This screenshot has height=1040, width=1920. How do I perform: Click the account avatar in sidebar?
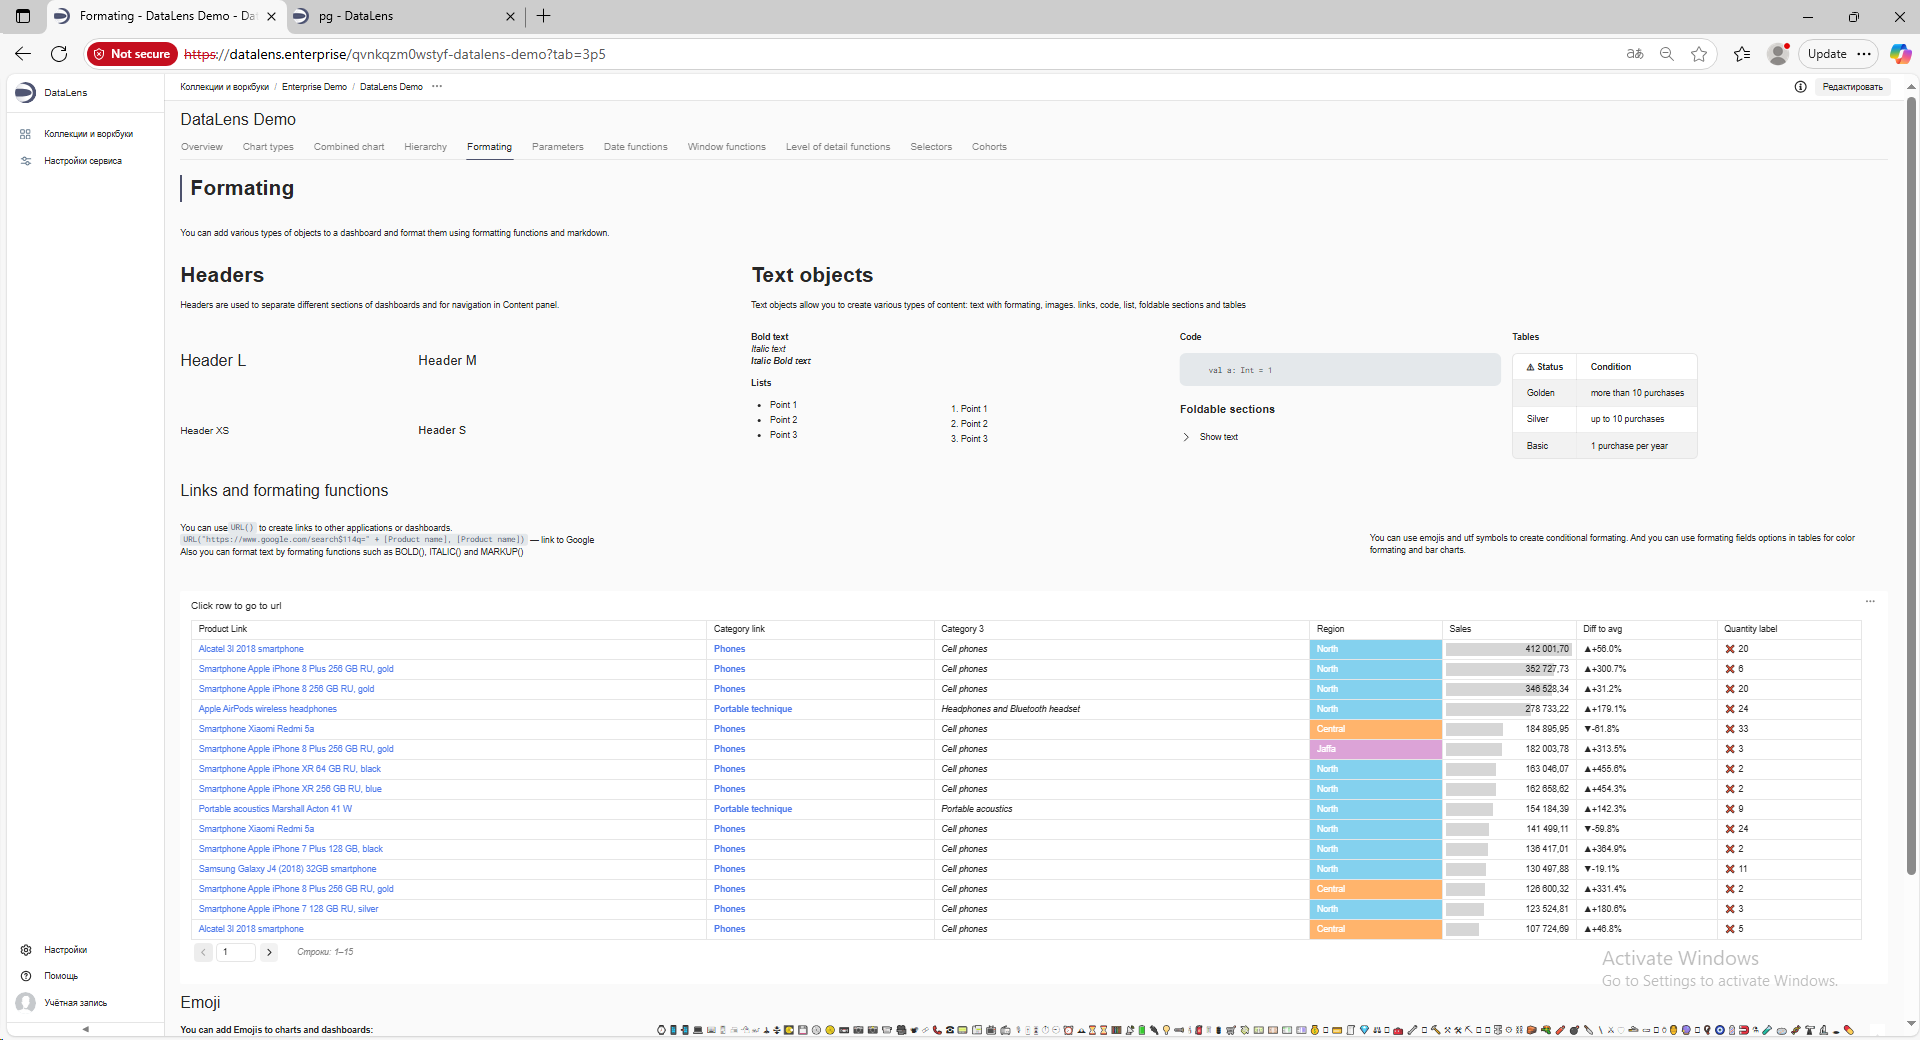[26, 1003]
